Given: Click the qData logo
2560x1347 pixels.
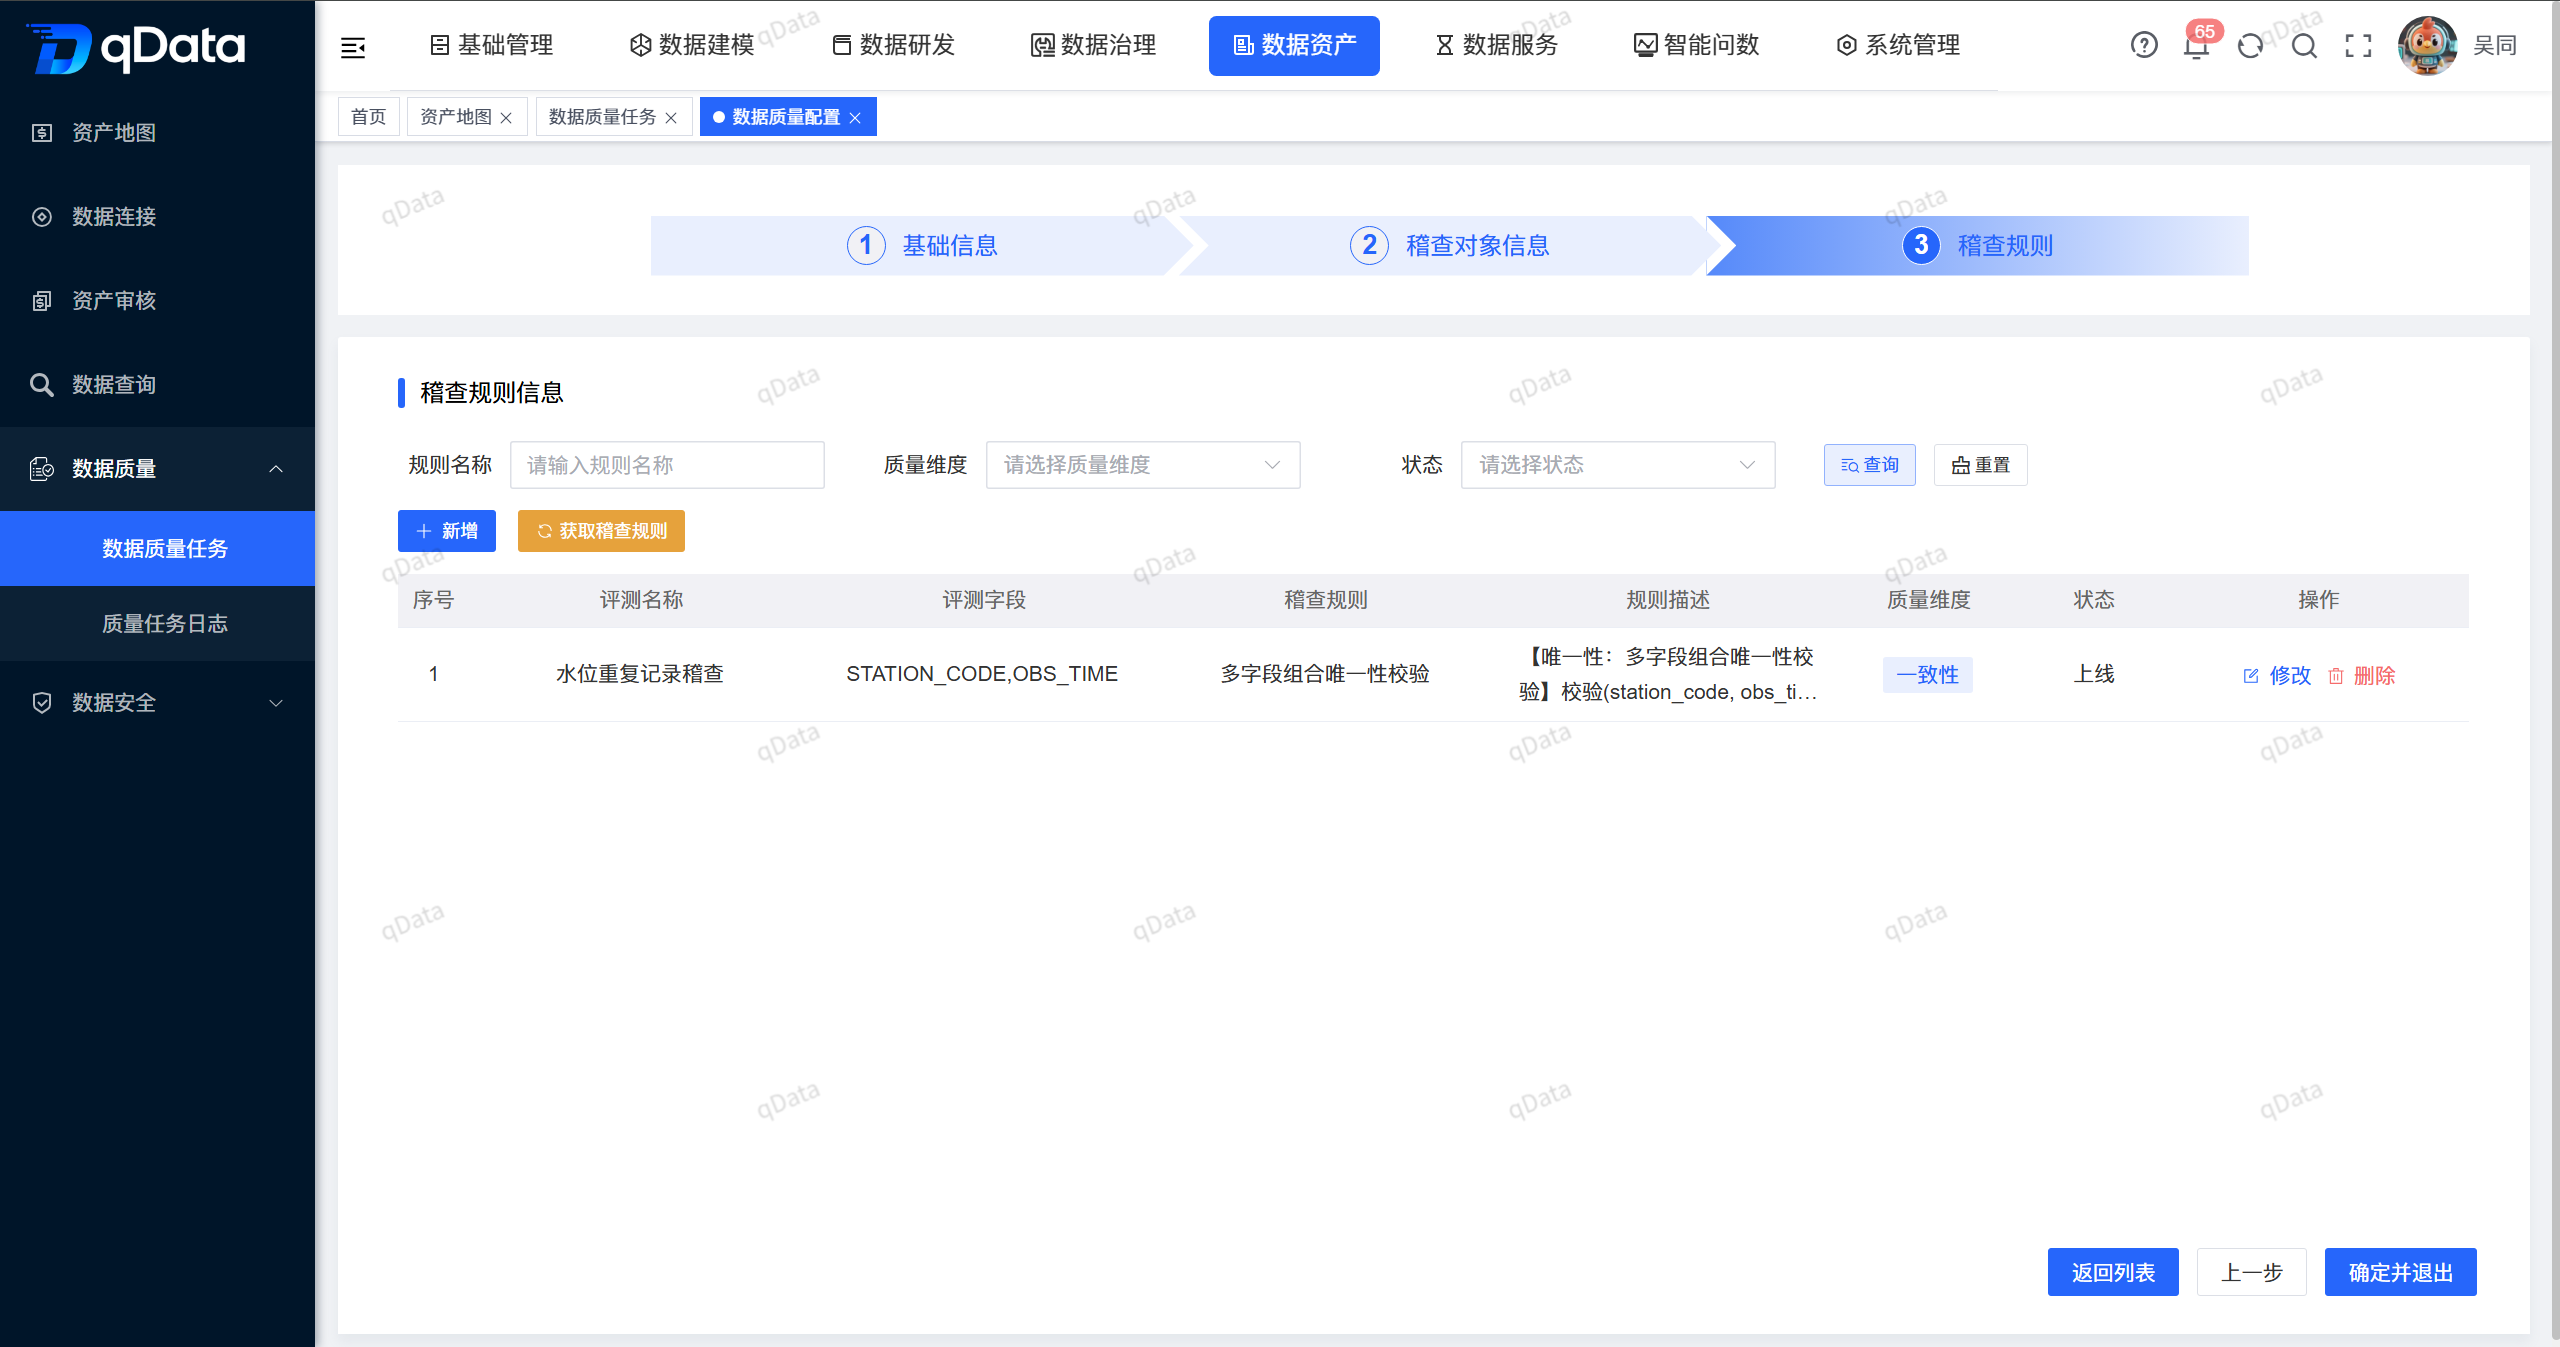Looking at the screenshot, I should pyautogui.click(x=135, y=47).
